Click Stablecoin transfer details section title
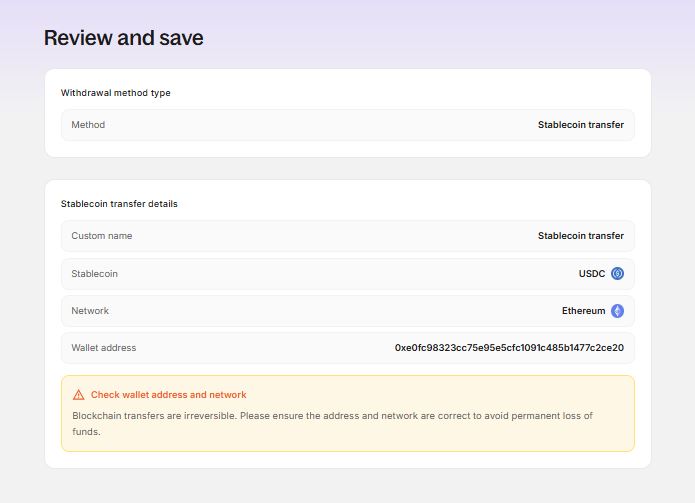The height and width of the screenshot is (503, 695). (x=119, y=204)
